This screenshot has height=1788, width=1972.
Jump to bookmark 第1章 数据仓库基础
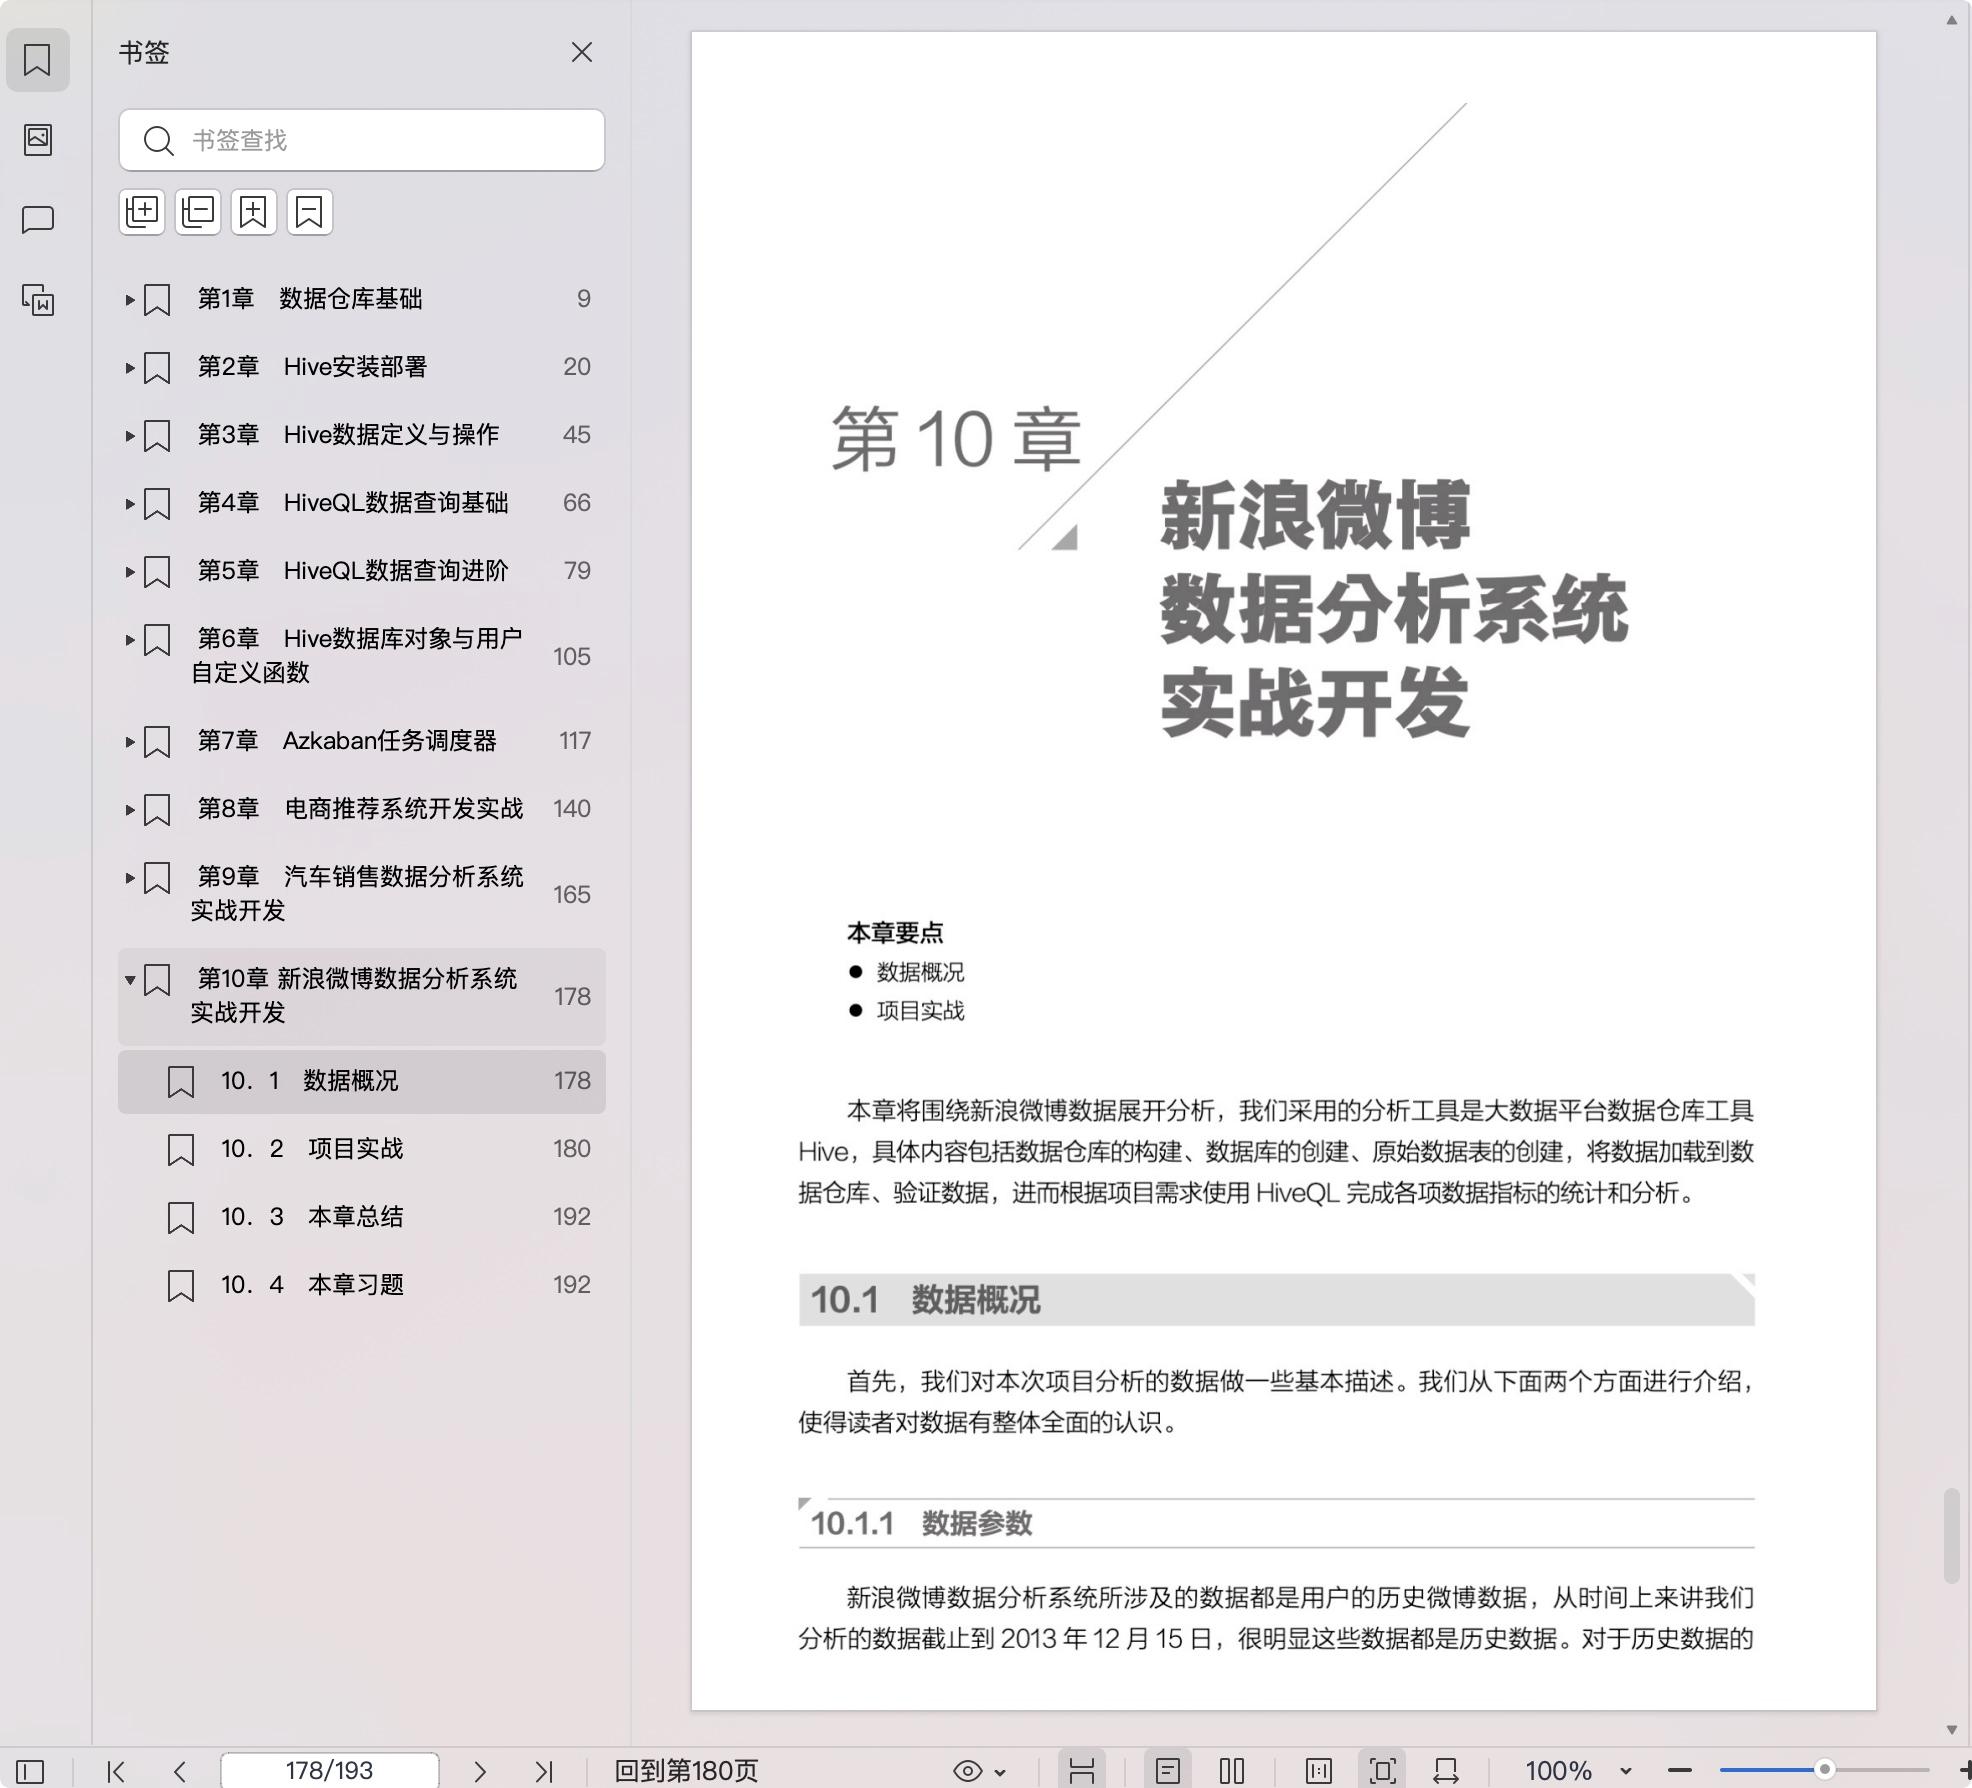point(362,299)
